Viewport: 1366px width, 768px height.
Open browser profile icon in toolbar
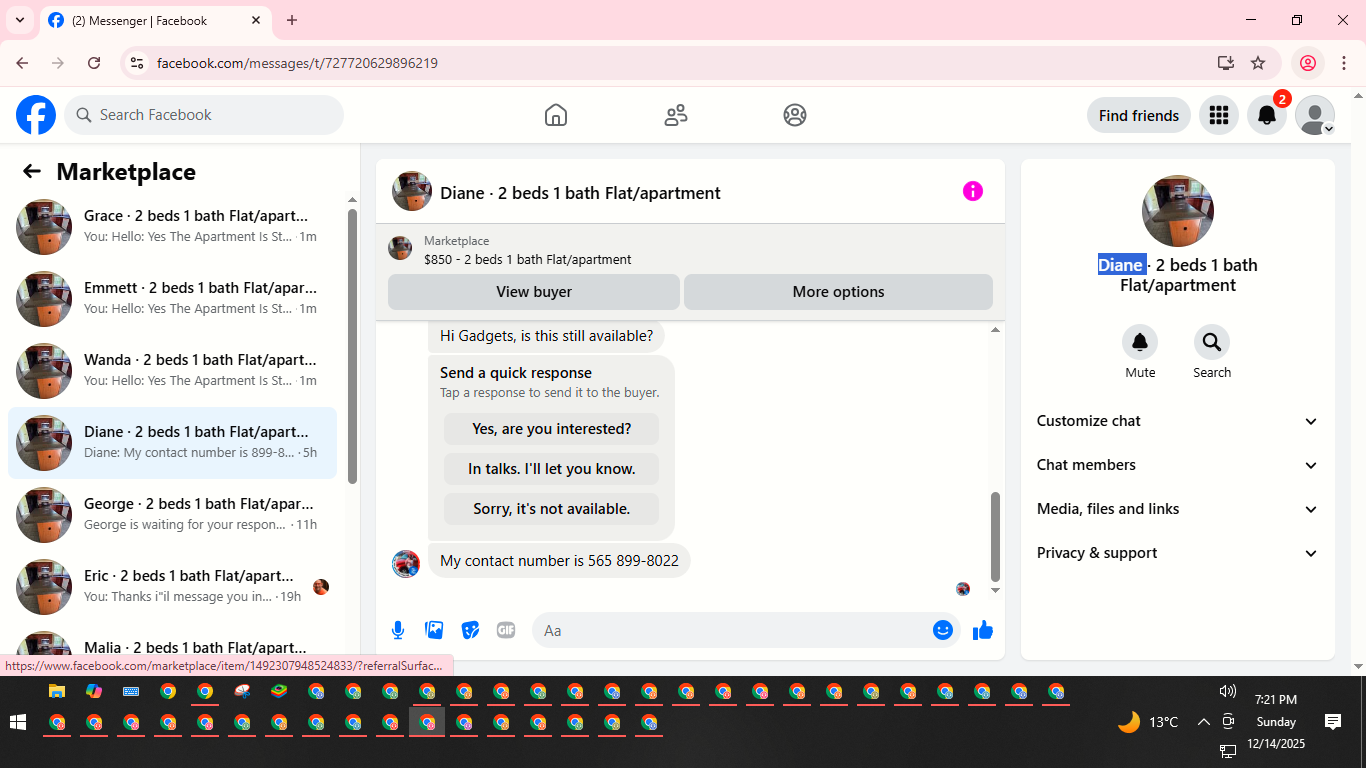click(1307, 63)
